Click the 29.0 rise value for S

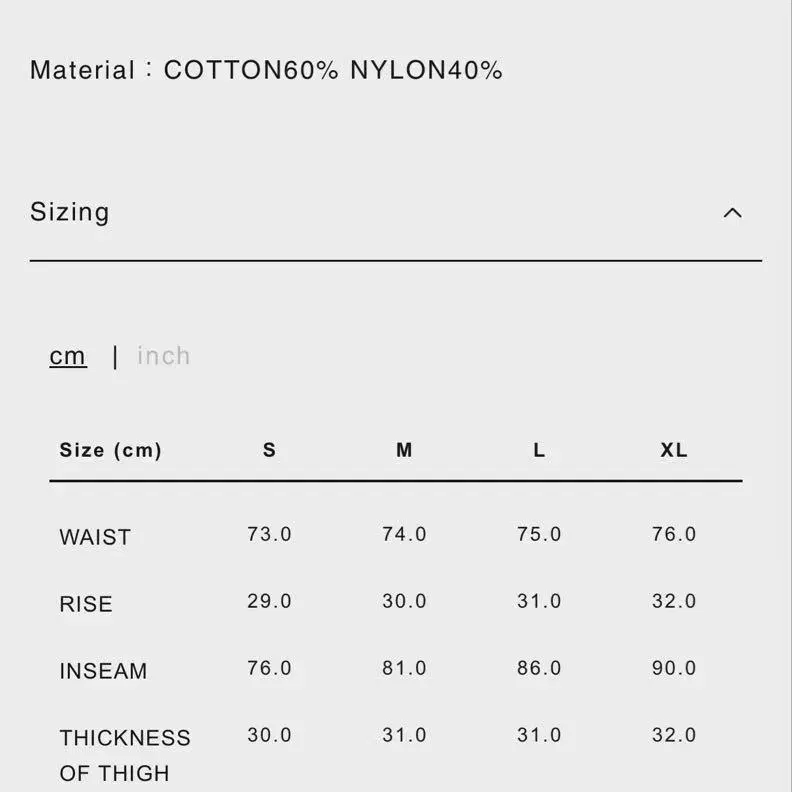(269, 601)
